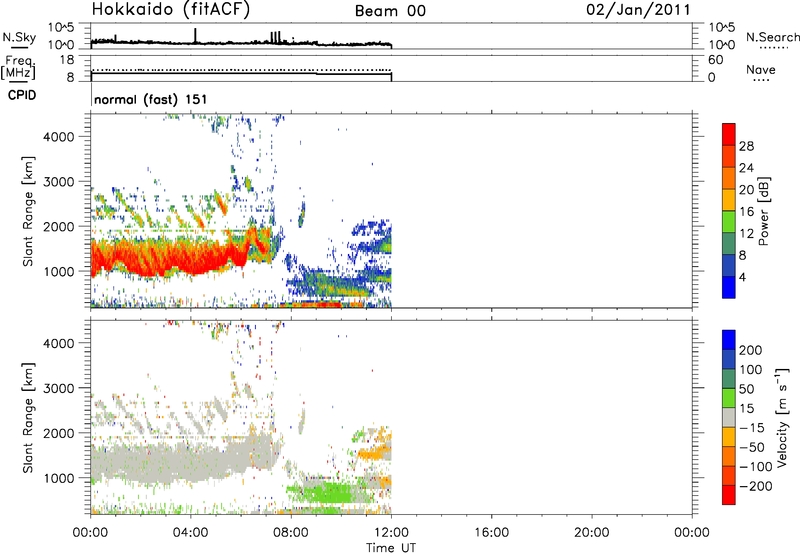Click the "Beam 00" header label
800x554 pixels.
[x=390, y=11]
